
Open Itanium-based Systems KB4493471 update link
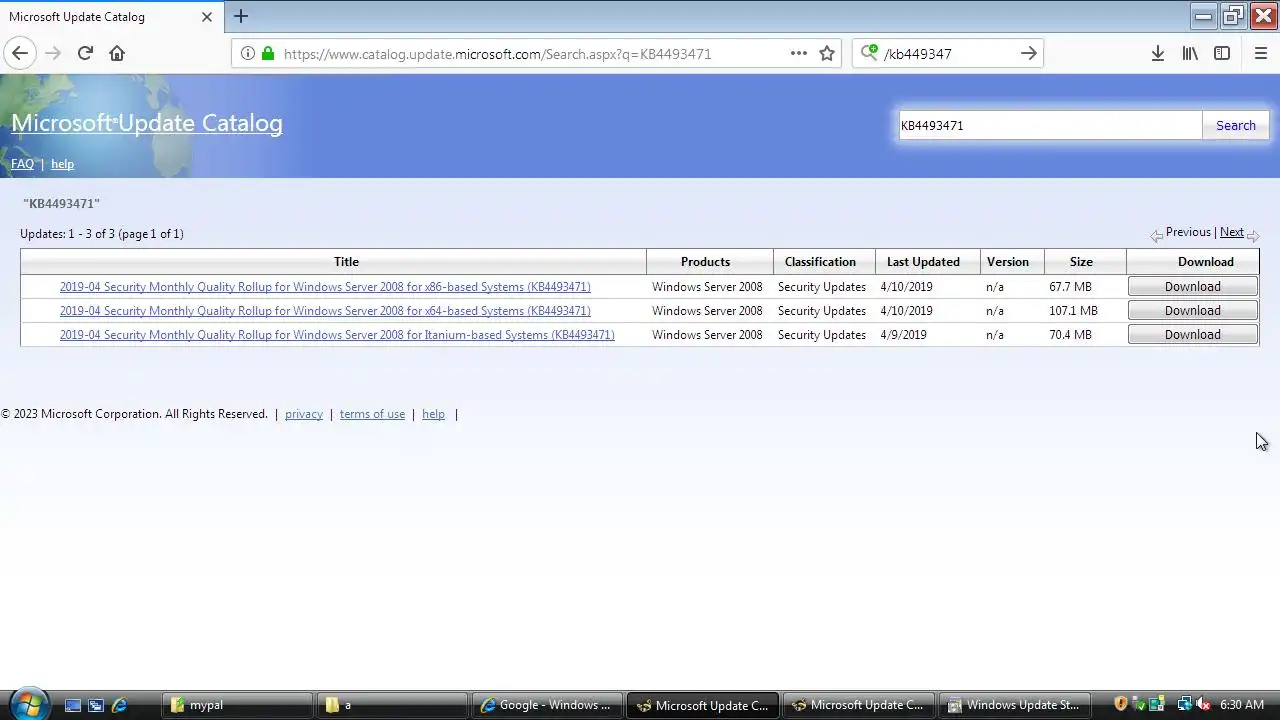337,335
